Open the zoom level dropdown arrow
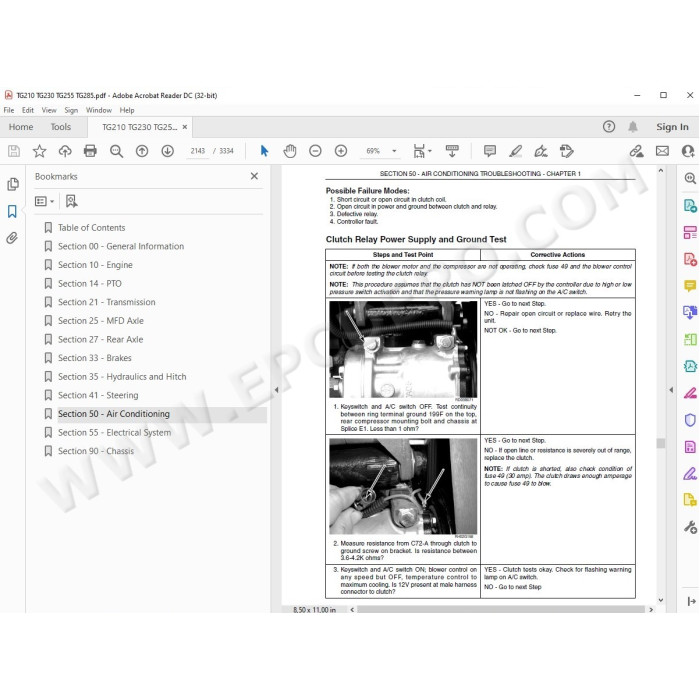 coord(394,151)
